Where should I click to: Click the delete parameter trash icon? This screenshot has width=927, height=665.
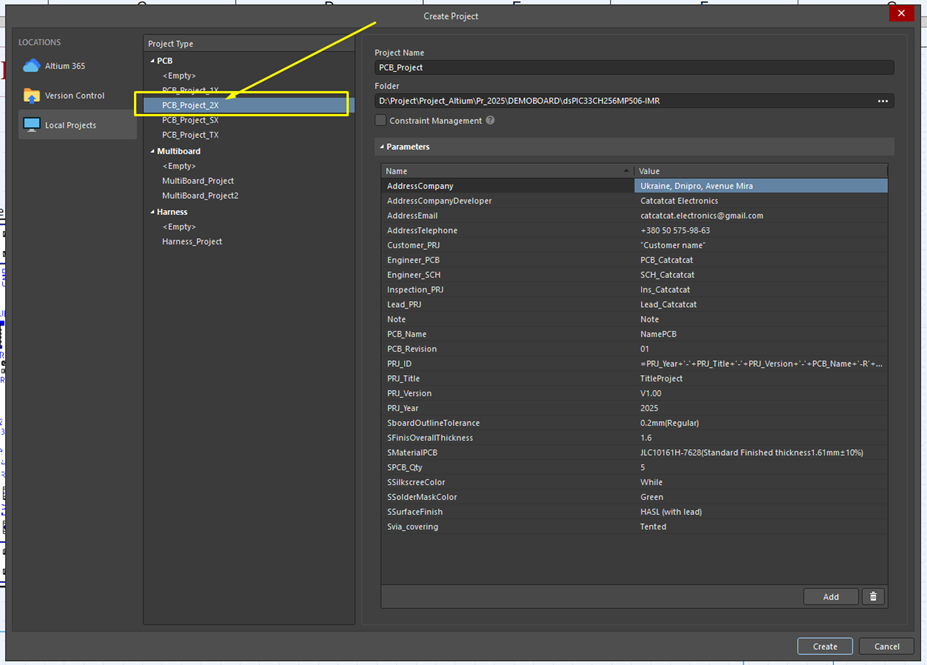point(874,596)
